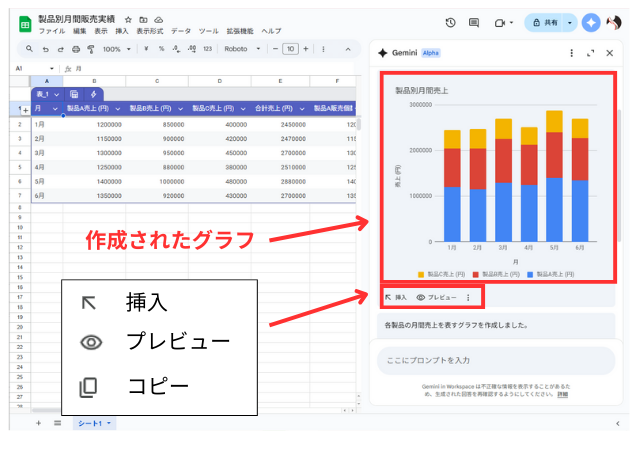
Task: Open the データ menu
Action: click(x=180, y=31)
